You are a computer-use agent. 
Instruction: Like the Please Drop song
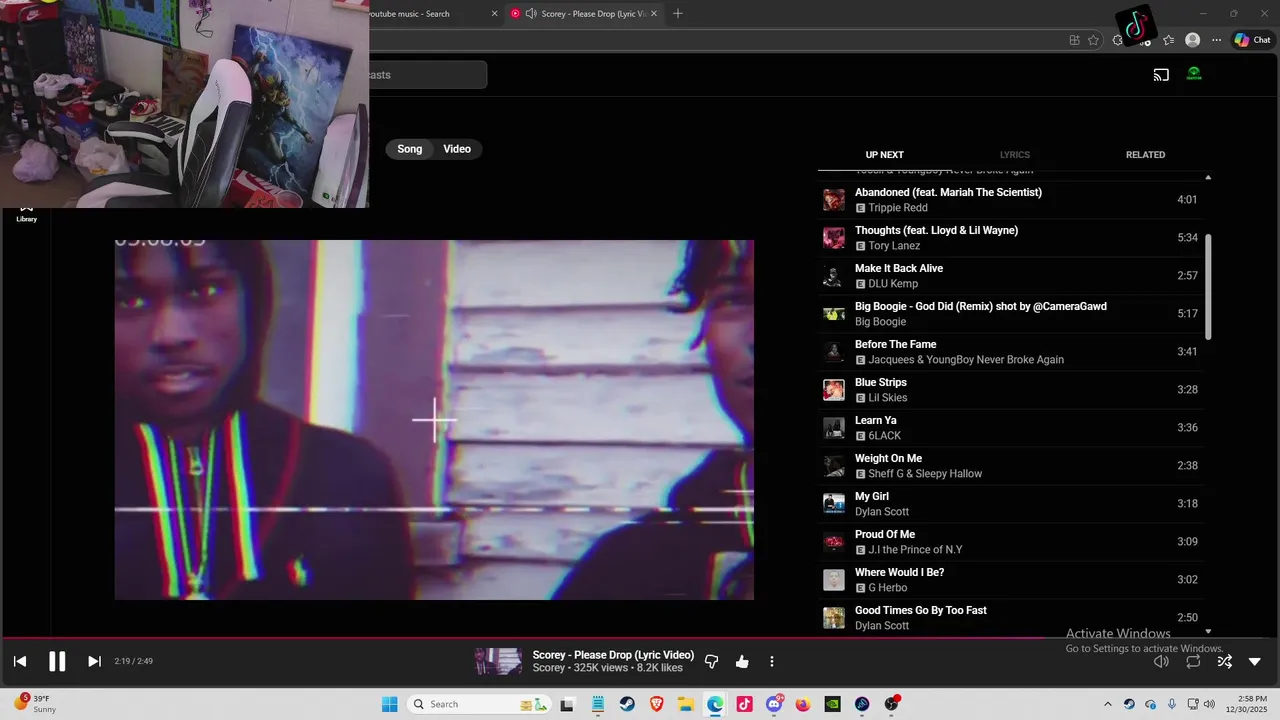tap(742, 661)
